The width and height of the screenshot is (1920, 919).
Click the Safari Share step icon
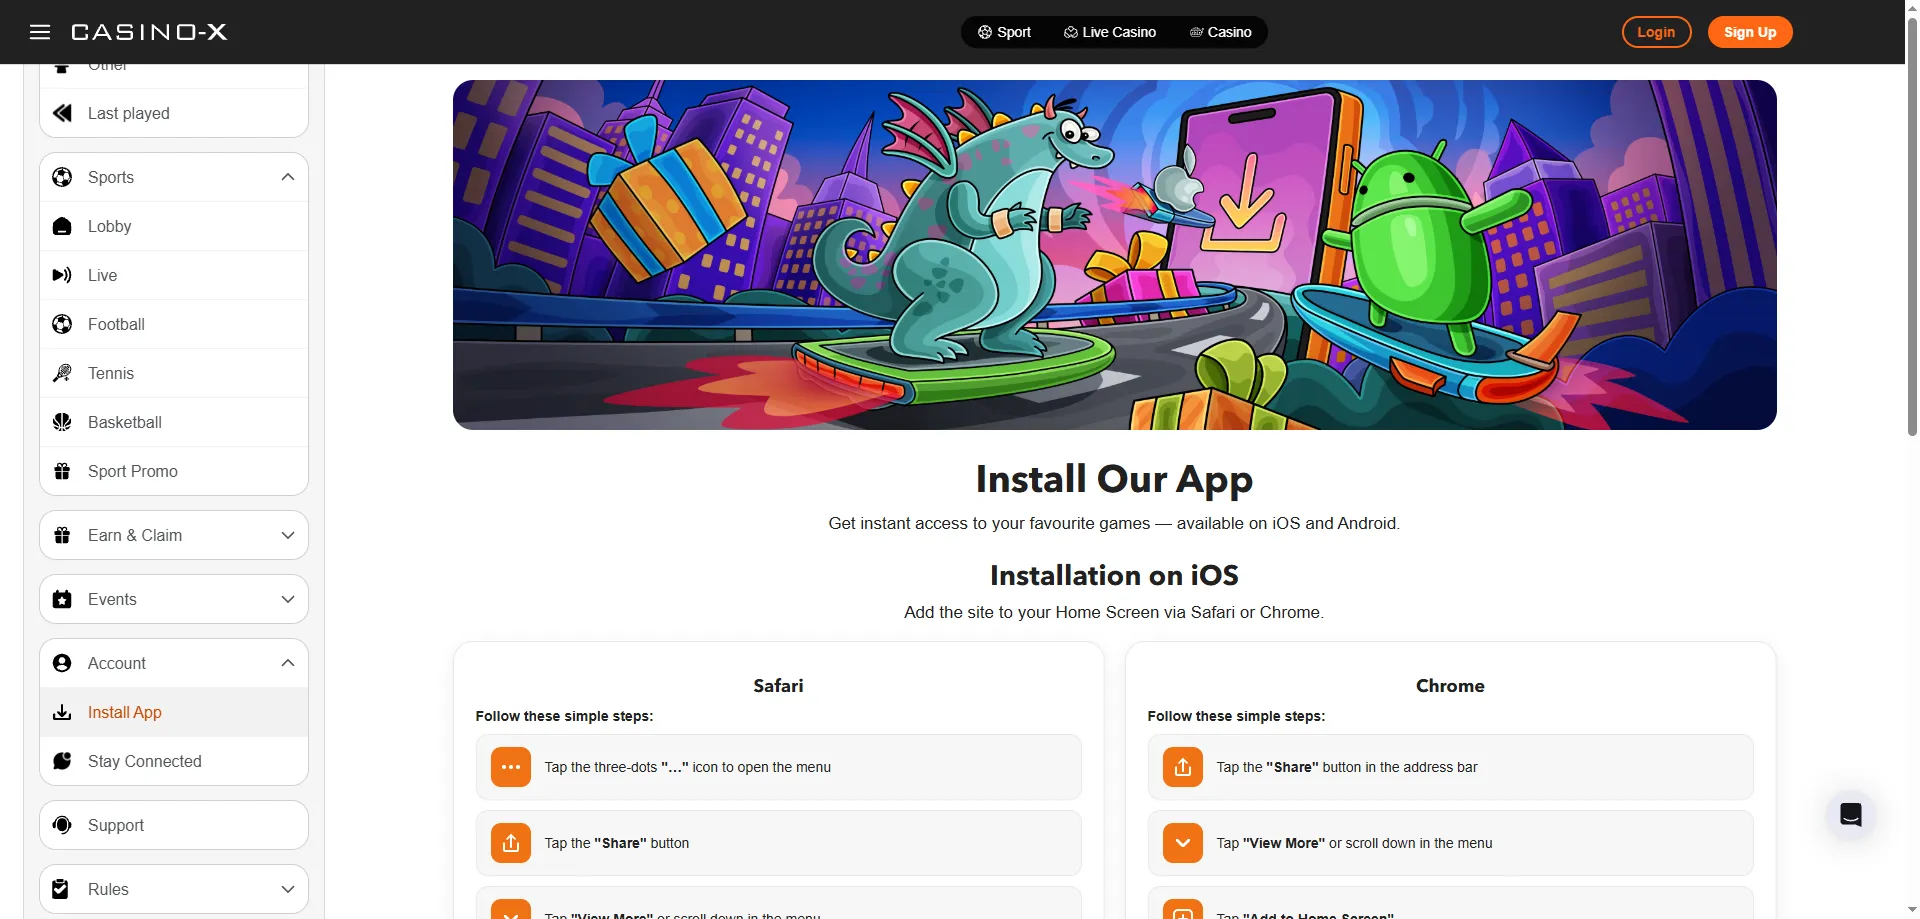pos(511,843)
